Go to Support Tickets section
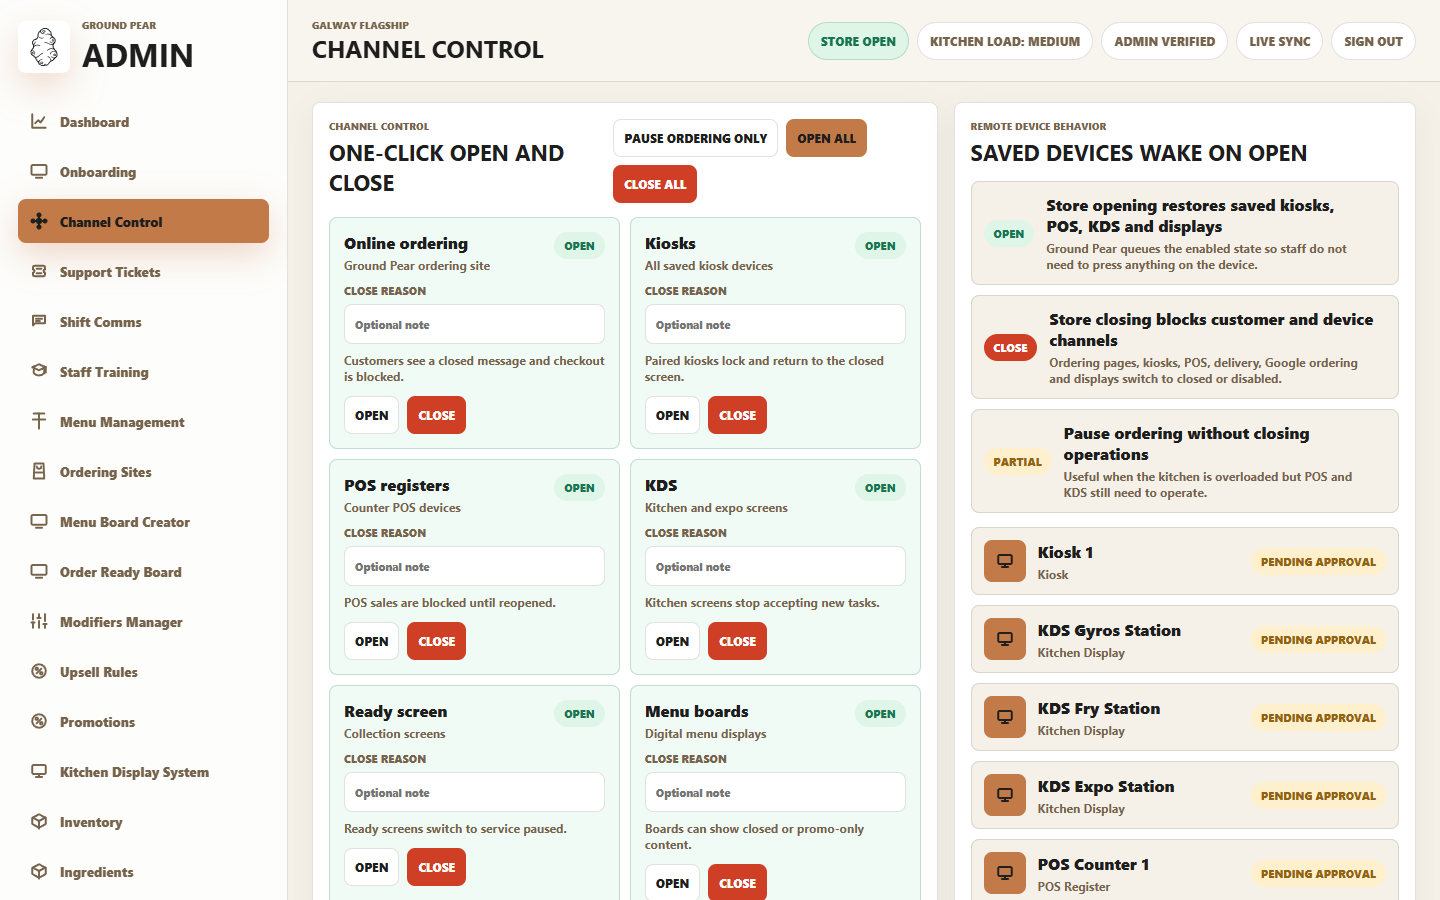This screenshot has width=1440, height=900. pos(143,272)
